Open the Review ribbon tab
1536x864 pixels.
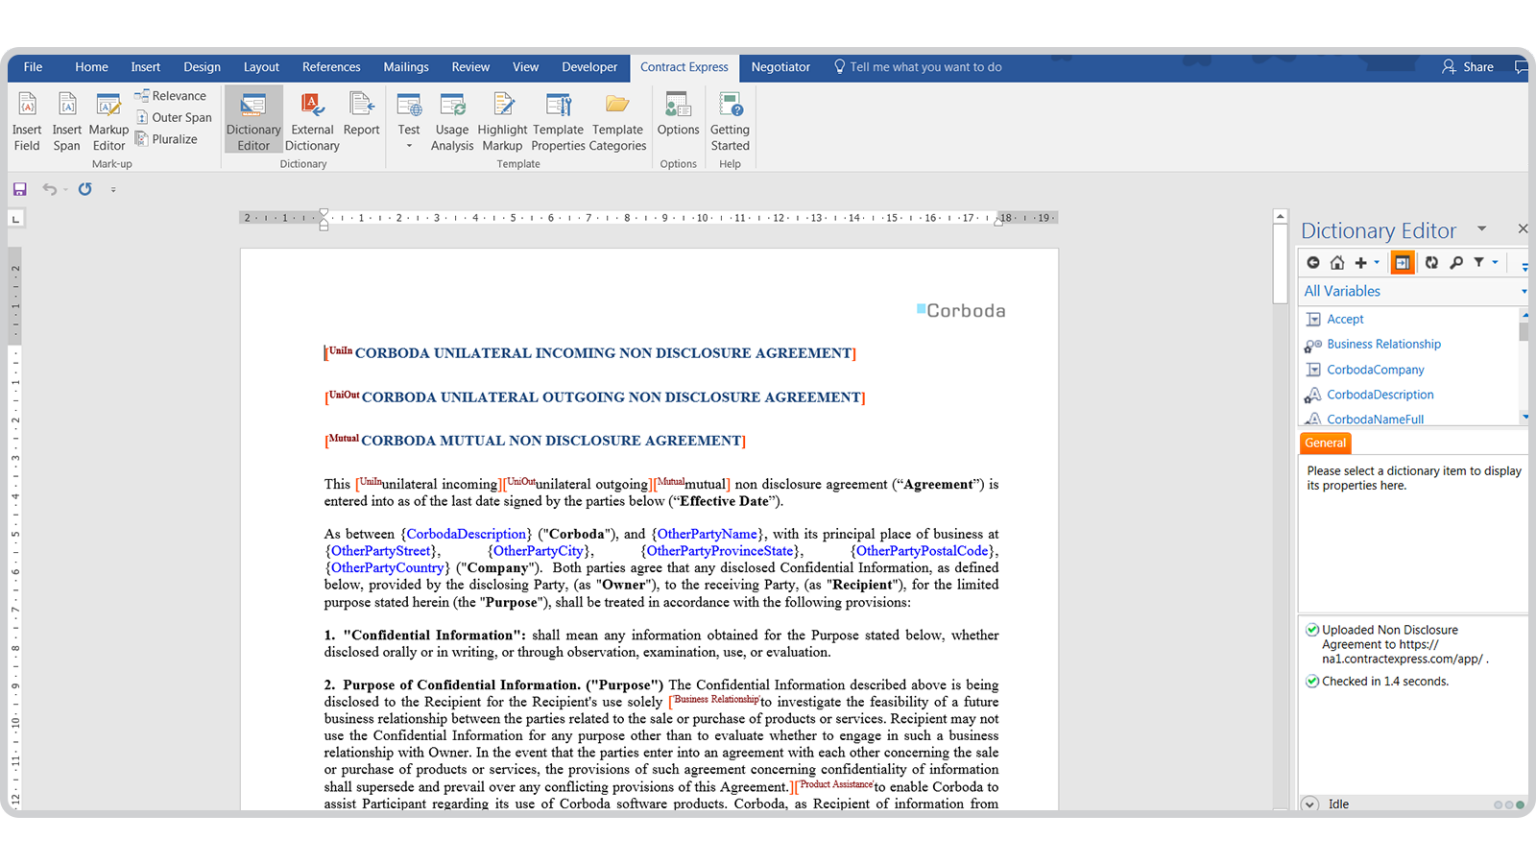pos(470,67)
